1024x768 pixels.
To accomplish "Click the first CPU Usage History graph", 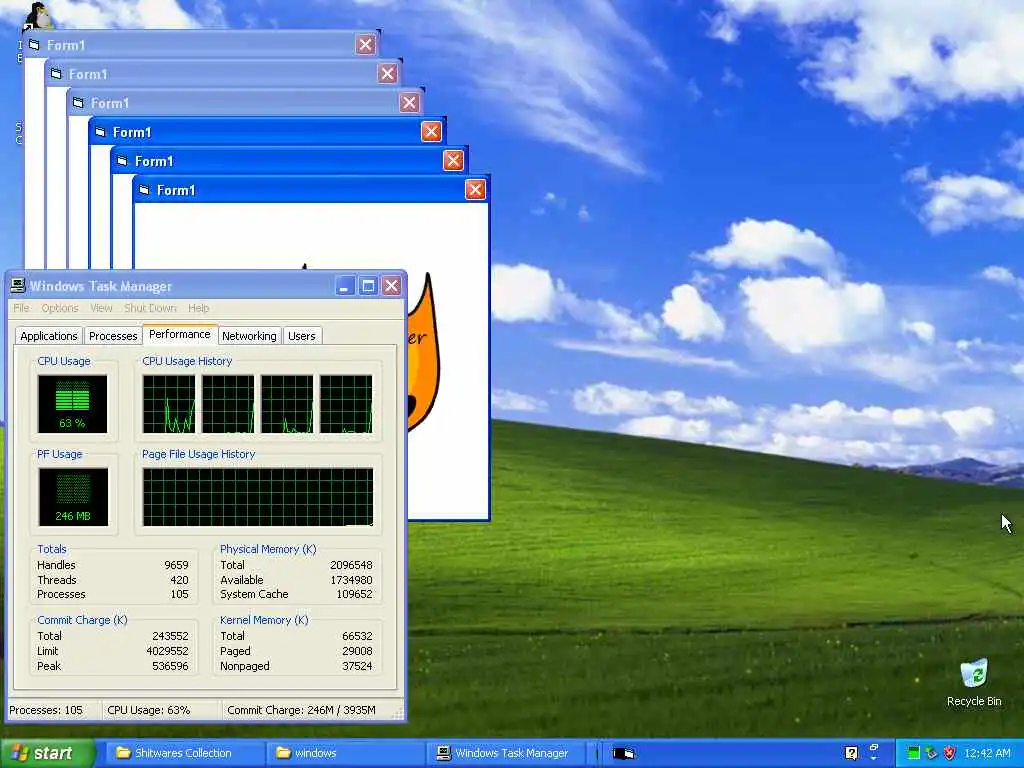I will (x=168, y=404).
